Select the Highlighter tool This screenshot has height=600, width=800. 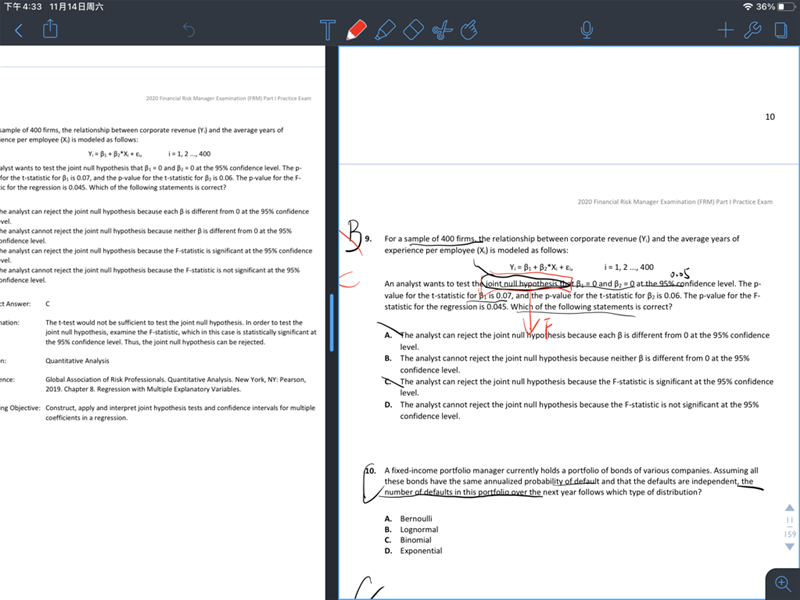pyautogui.click(x=385, y=30)
